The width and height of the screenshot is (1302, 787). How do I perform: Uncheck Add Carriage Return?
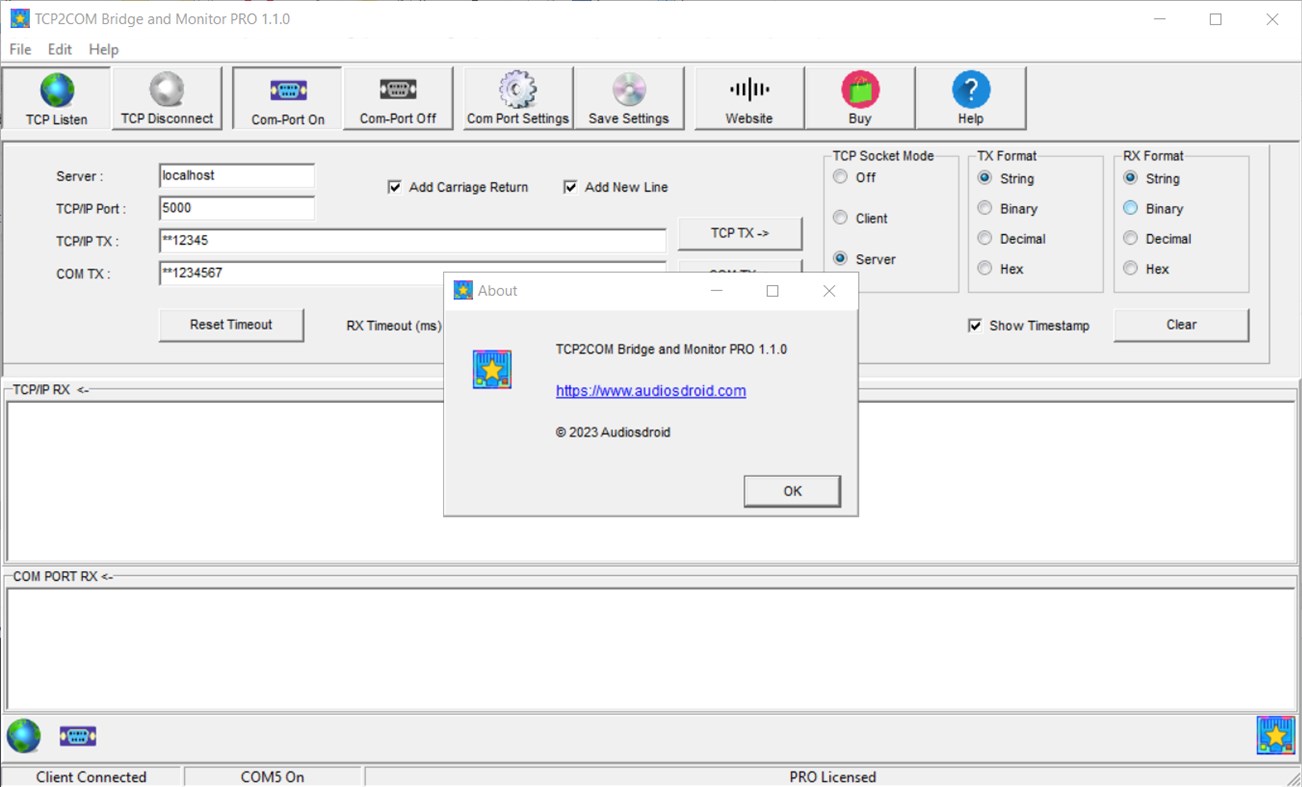[394, 187]
